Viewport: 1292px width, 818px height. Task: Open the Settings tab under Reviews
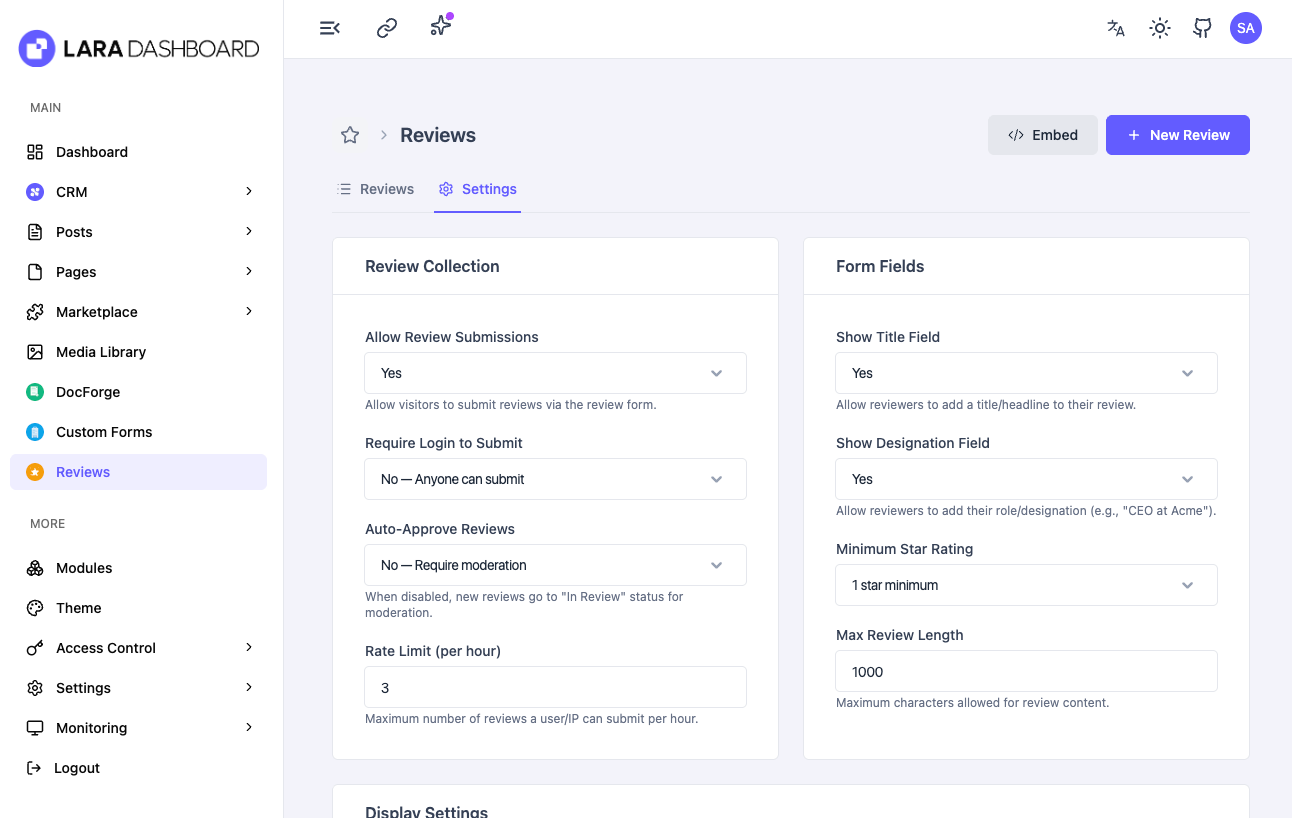pyautogui.click(x=477, y=188)
